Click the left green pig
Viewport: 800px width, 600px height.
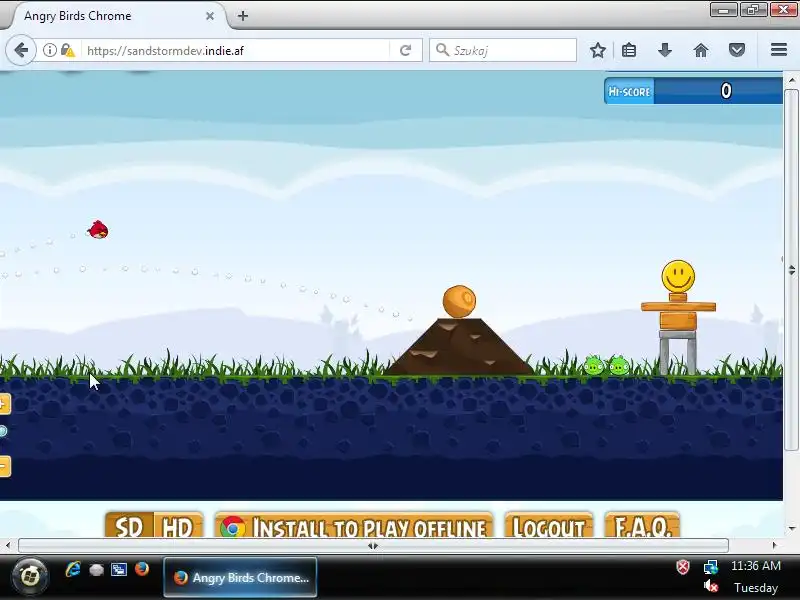[593, 365]
